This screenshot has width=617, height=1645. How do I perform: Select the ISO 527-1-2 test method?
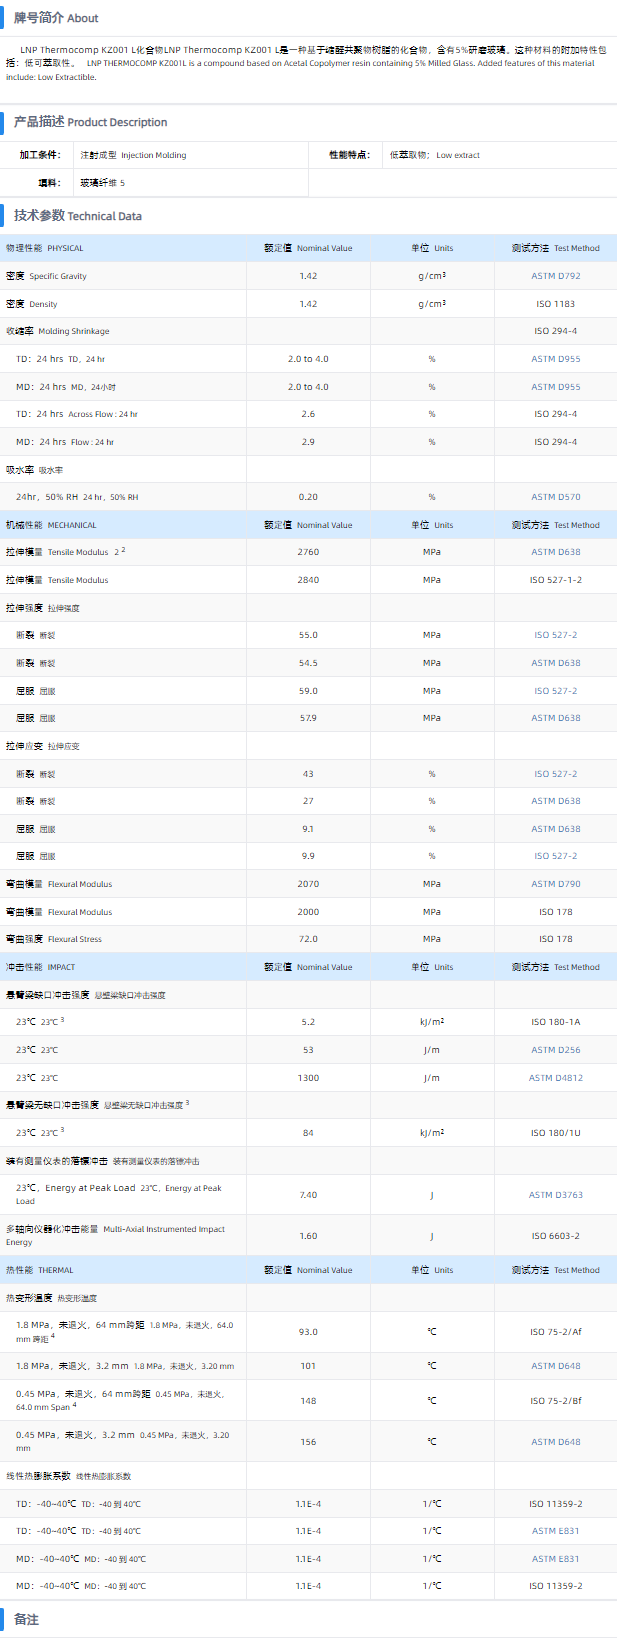(555, 580)
